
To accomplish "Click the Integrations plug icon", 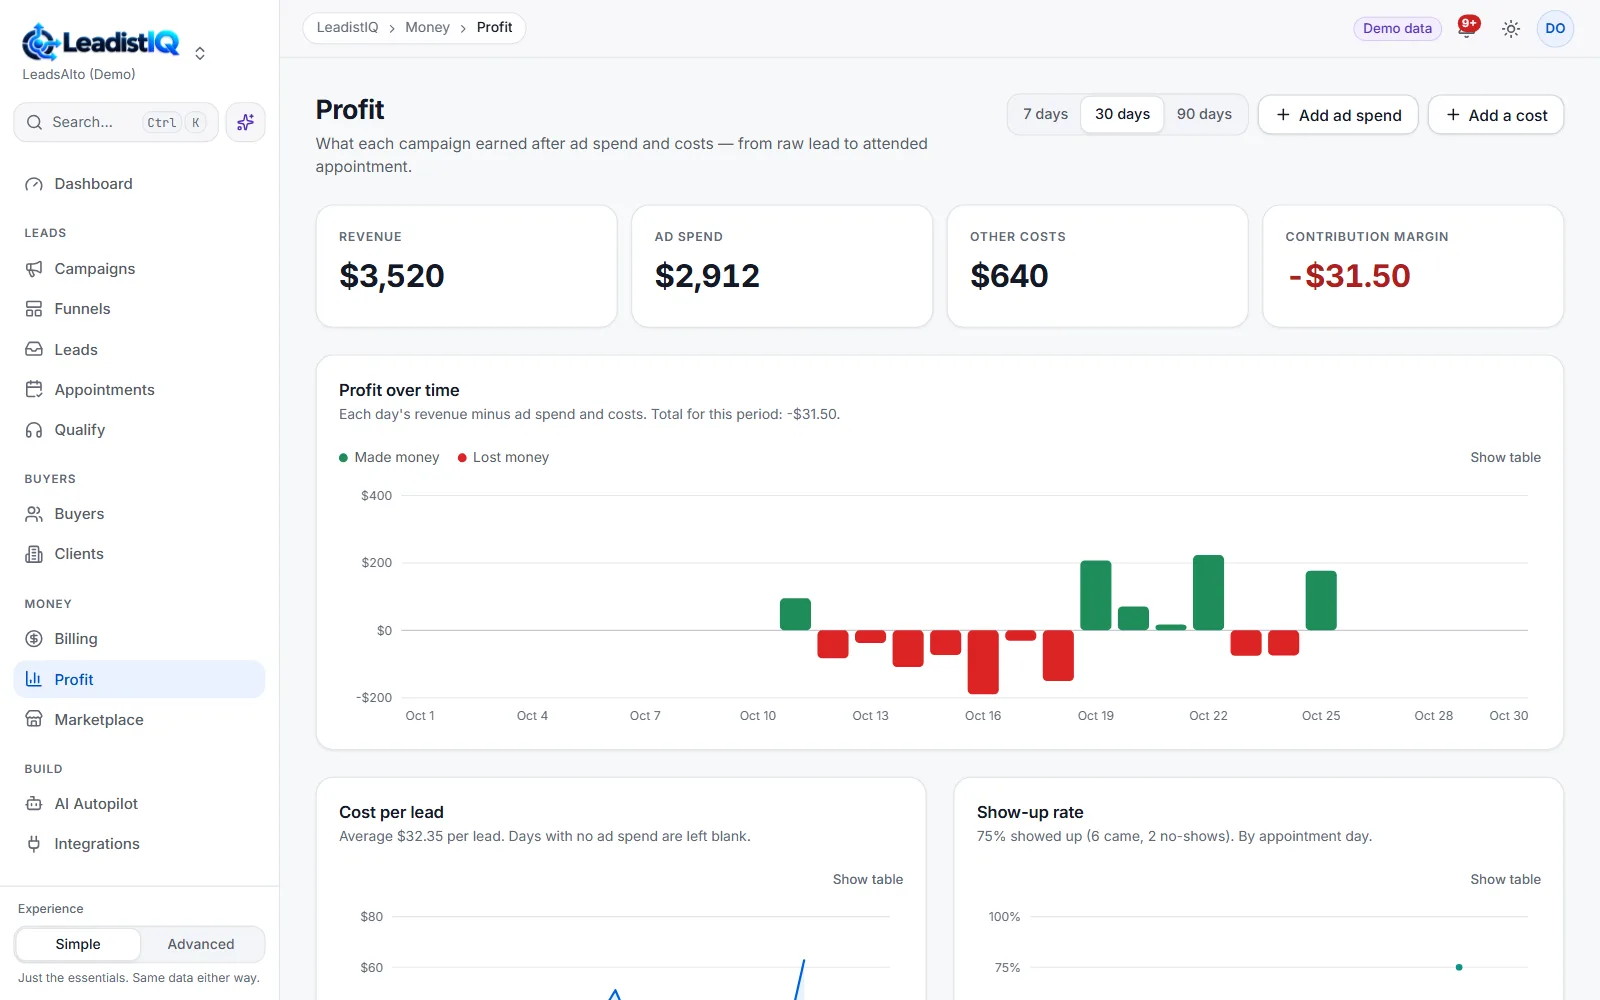I will 34,844.
